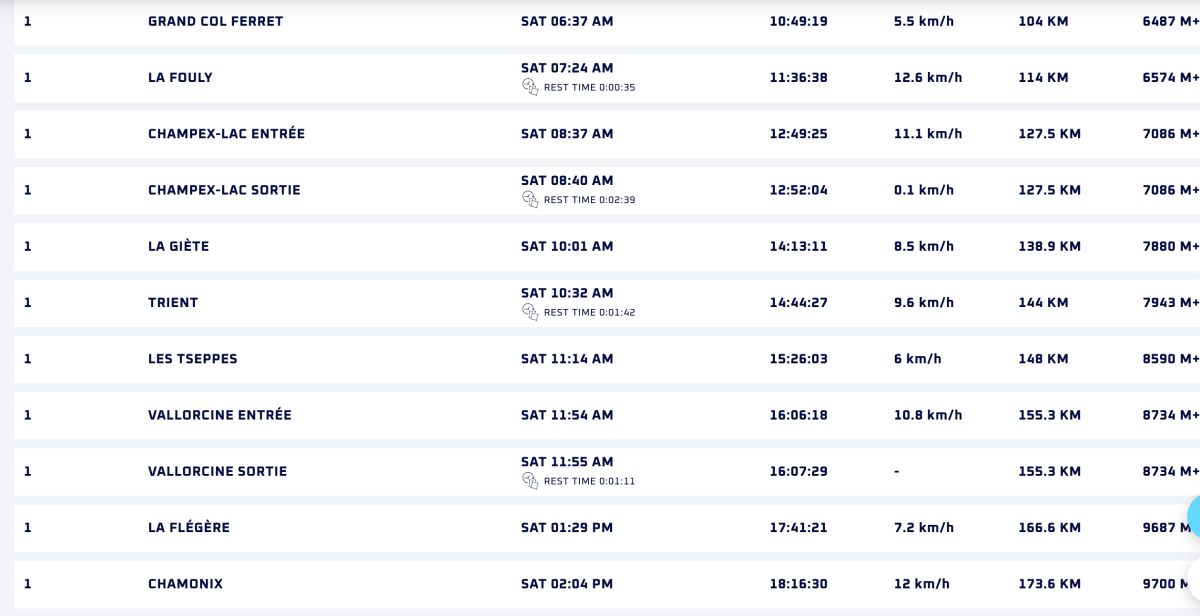This screenshot has width=1200, height=616.
Task: Click the La Flégère checkpoint name
Action: (189, 528)
